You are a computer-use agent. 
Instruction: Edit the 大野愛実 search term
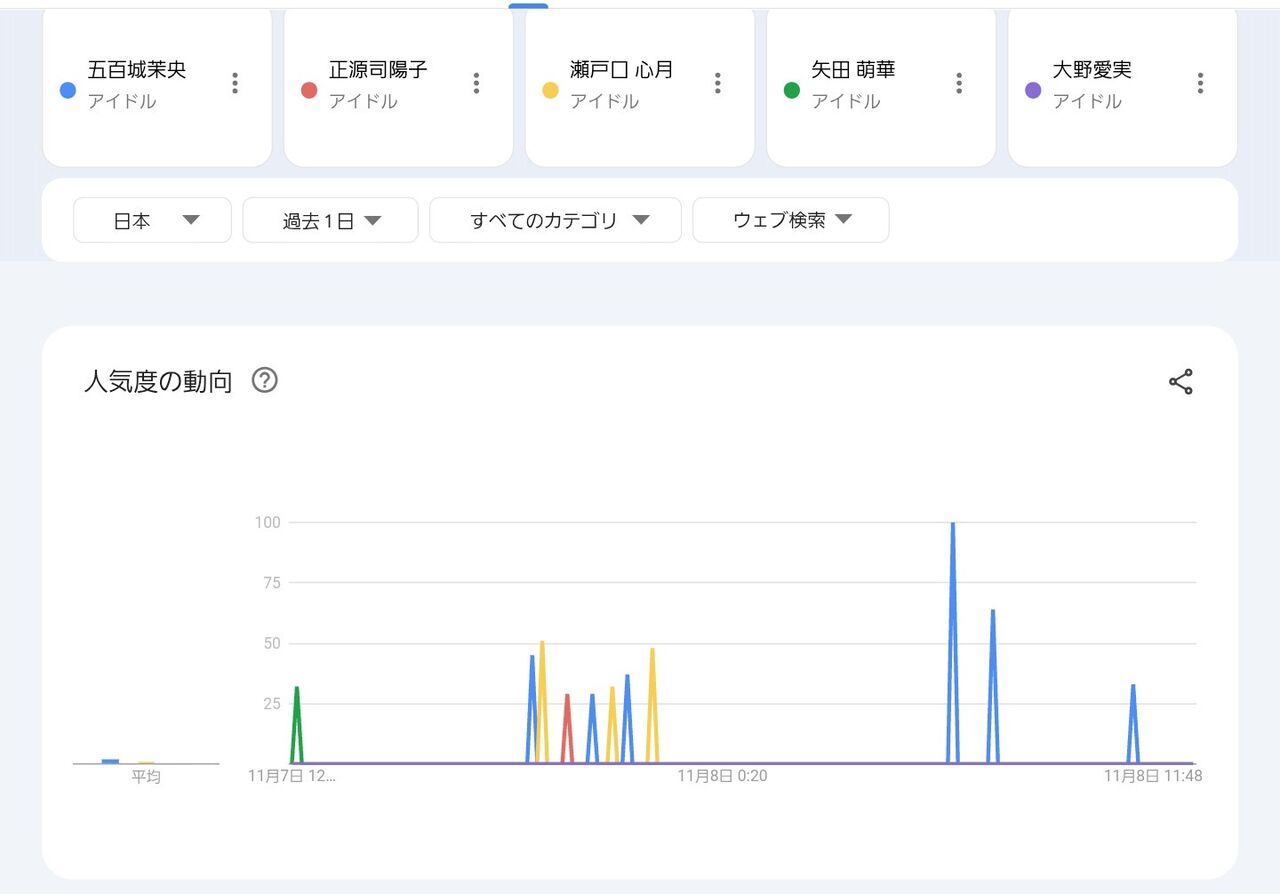1092,70
